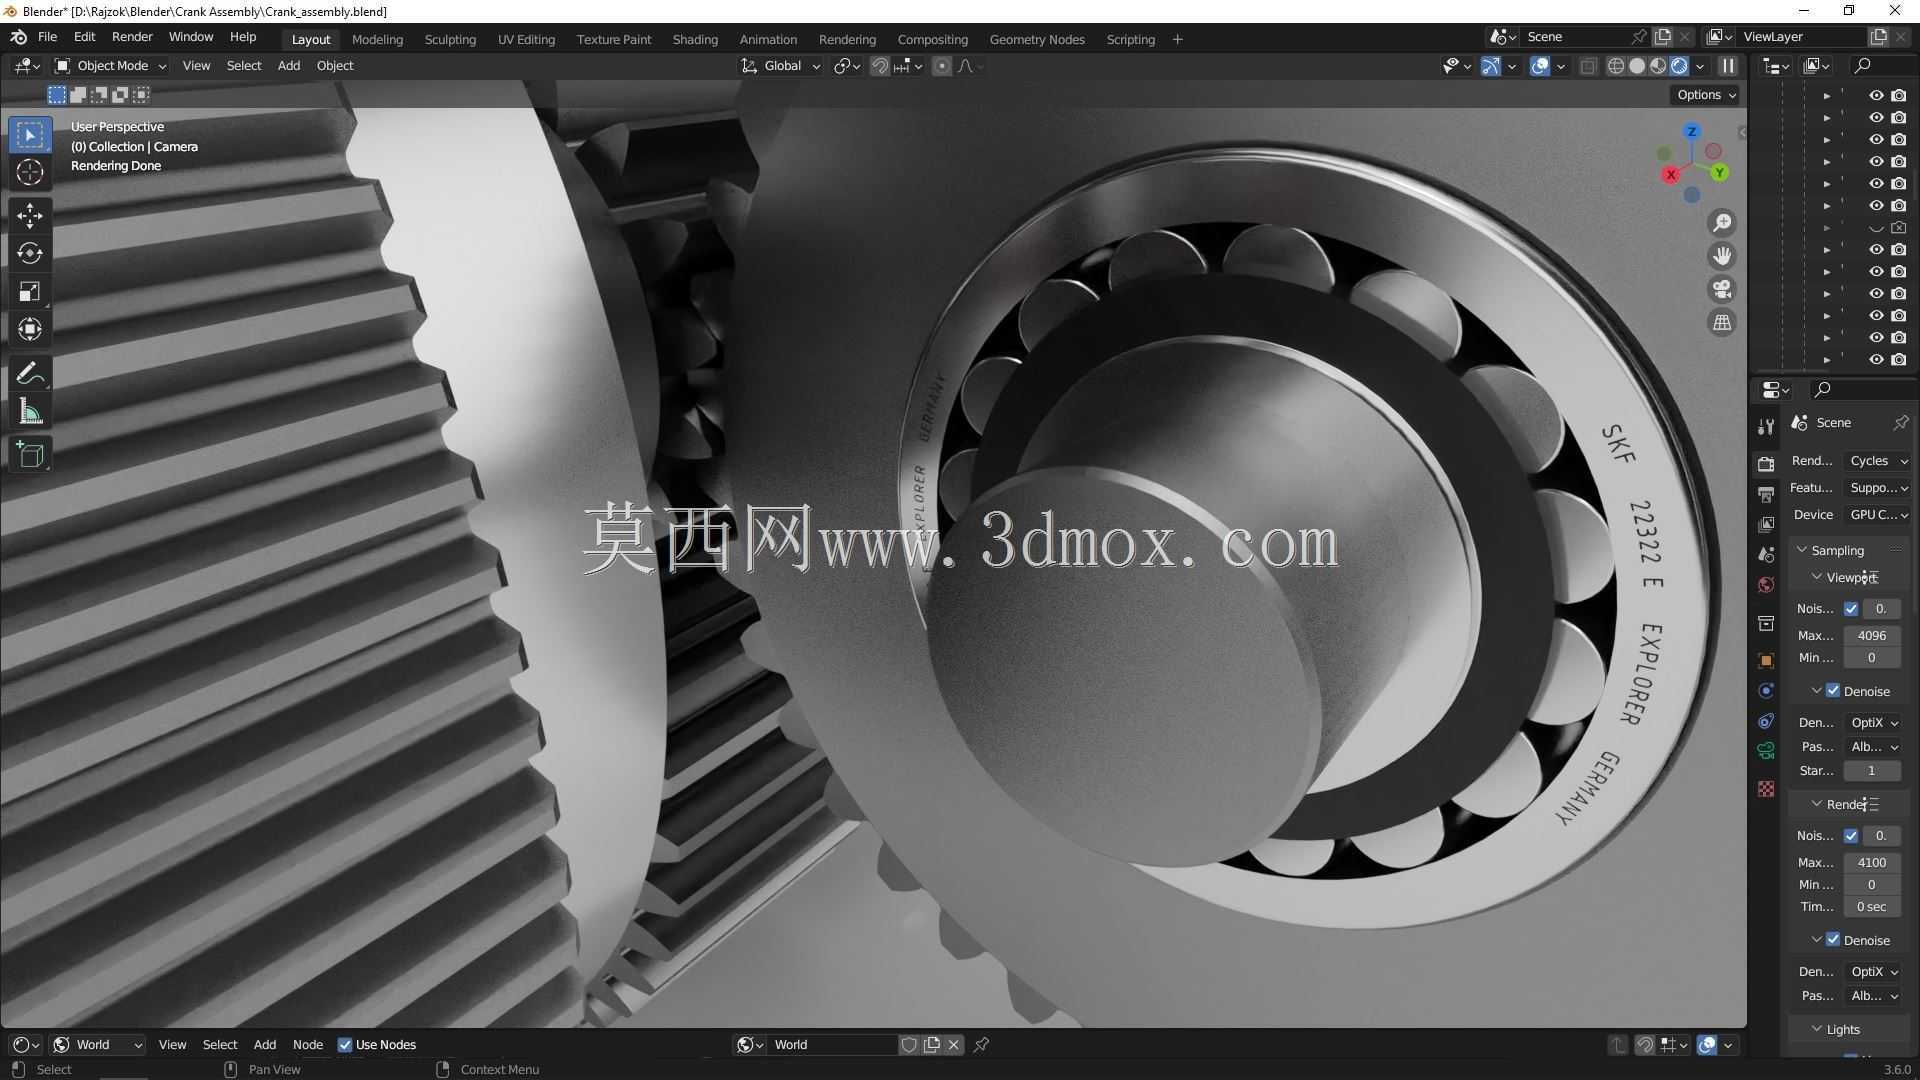Image resolution: width=1920 pixels, height=1080 pixels.
Task: Open the Tool properties tab
Action: tap(1766, 427)
